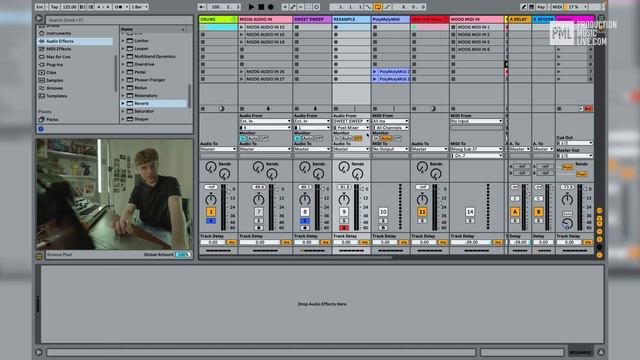The width and height of the screenshot is (640, 360).
Task: Select Plug-Ins browser category
Action: tap(54, 64)
